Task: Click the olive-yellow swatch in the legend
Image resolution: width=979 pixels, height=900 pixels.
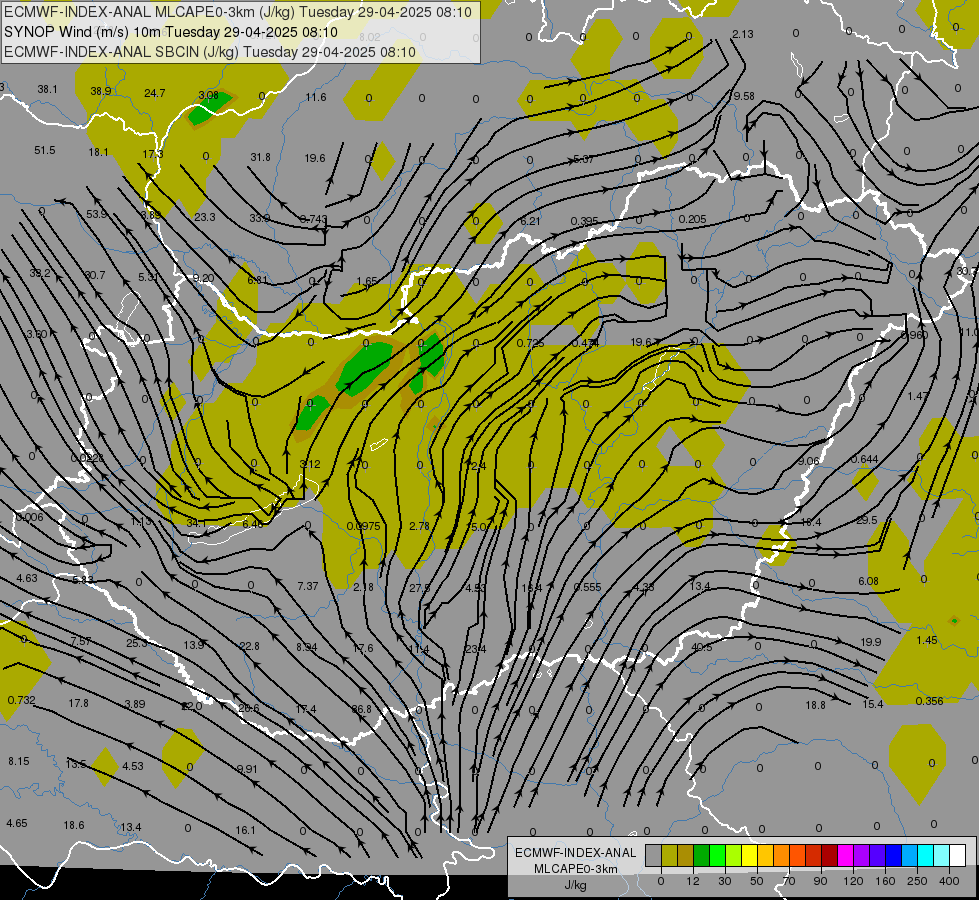Action: (669, 855)
